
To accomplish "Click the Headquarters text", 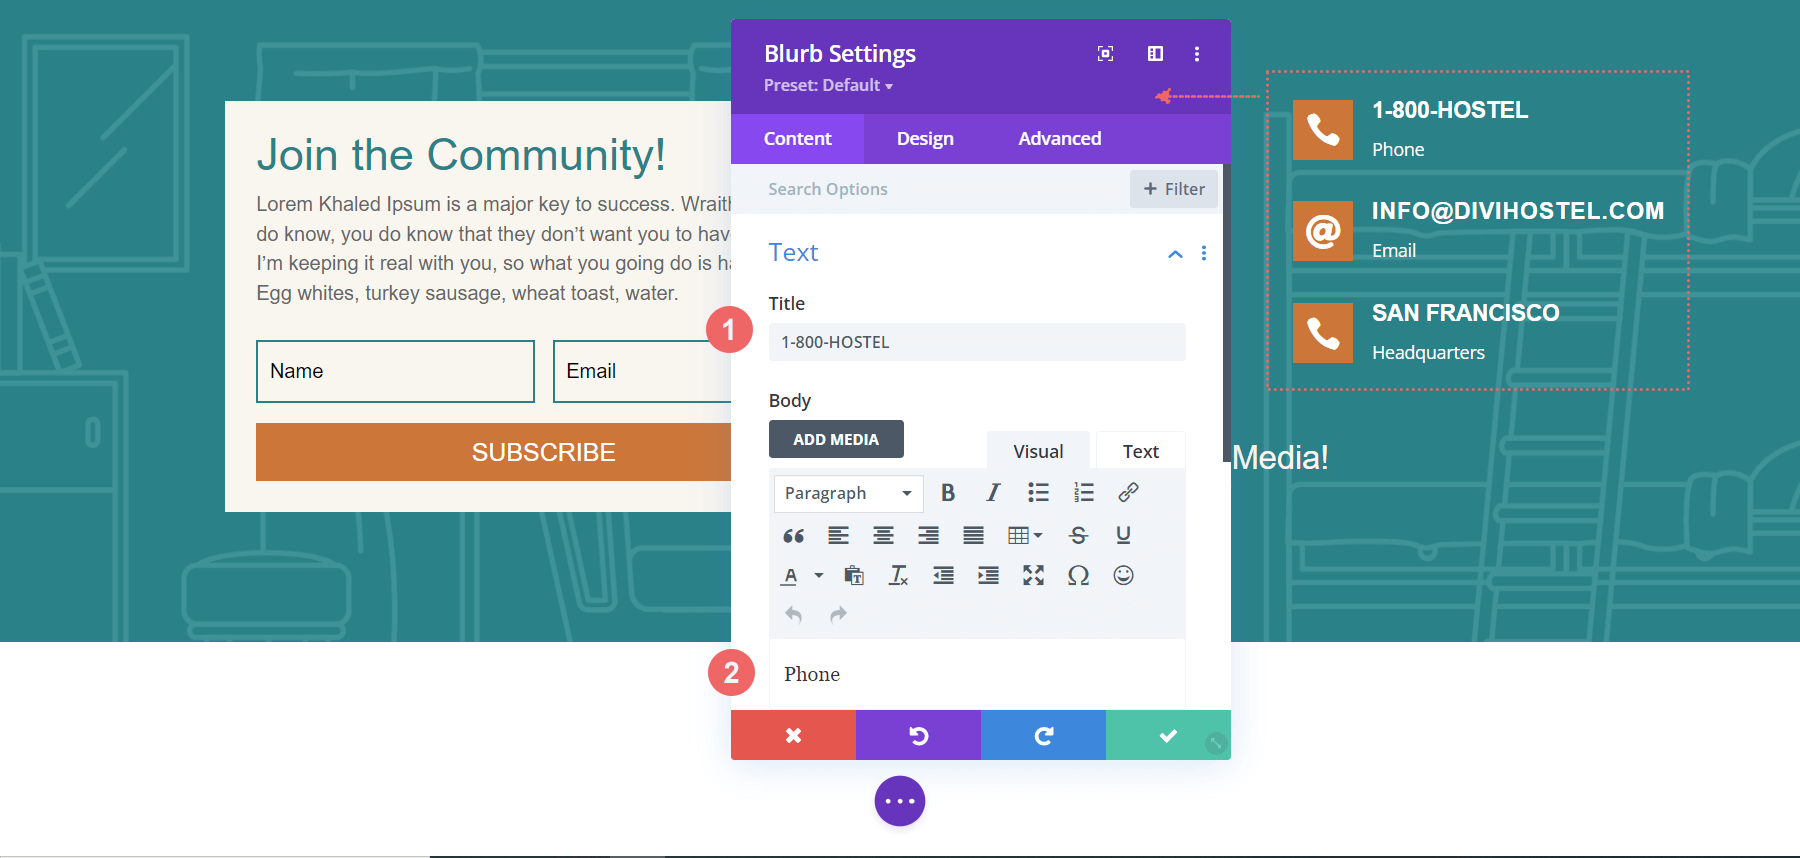I will point(1428,352).
